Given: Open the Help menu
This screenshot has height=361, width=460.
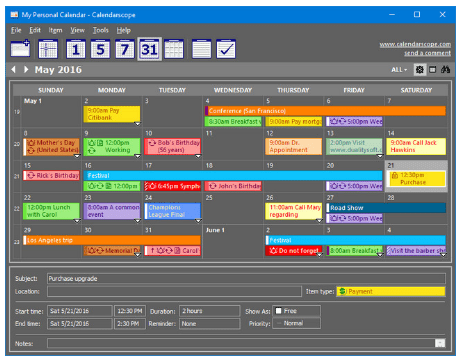Looking at the screenshot, I should click(124, 30).
